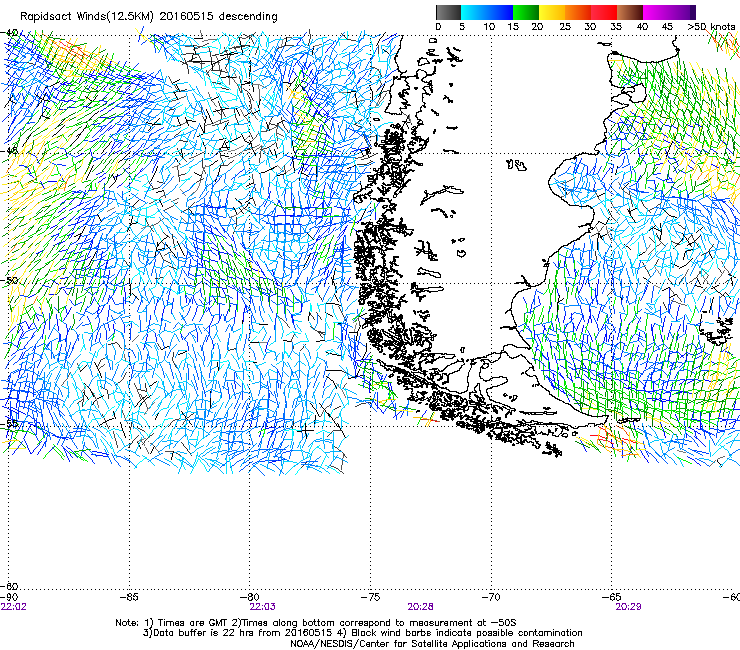Viewport: 740px width, 650px height.
Task: Click the yellow 20-25 knots legend swatch
Action: pyautogui.click(x=552, y=12)
